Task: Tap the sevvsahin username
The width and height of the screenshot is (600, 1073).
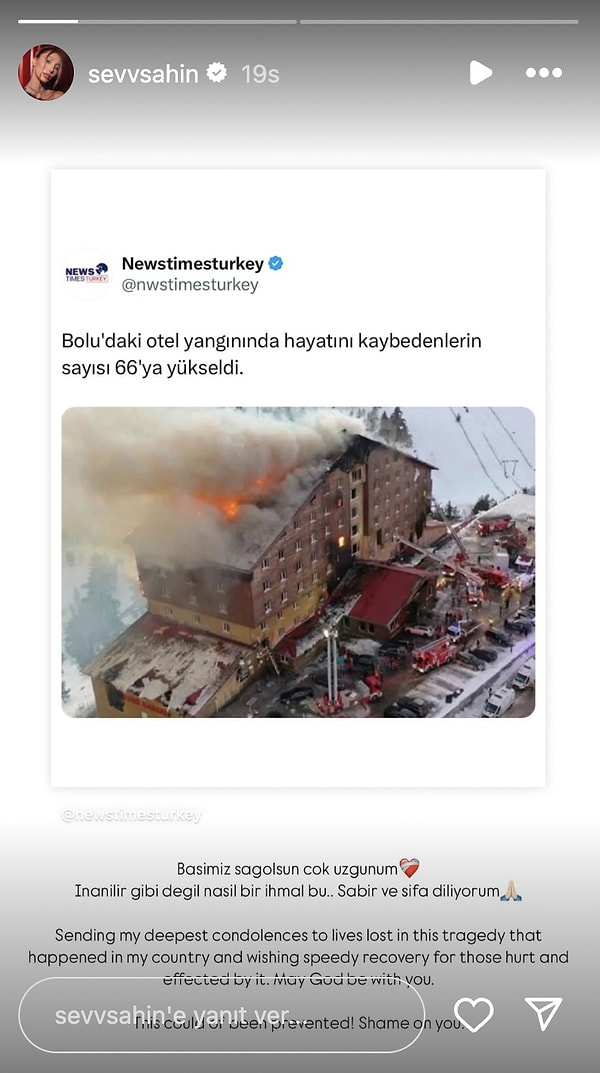Action: (143, 73)
